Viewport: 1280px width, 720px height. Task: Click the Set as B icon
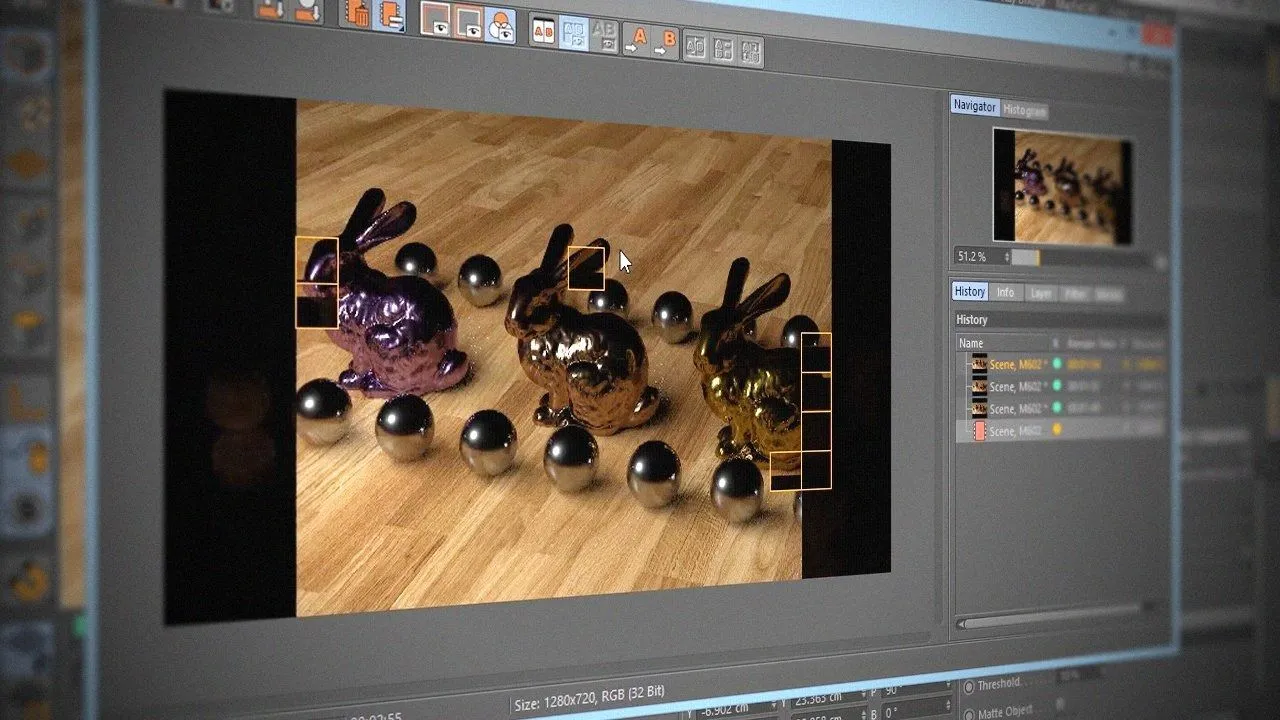coord(666,41)
